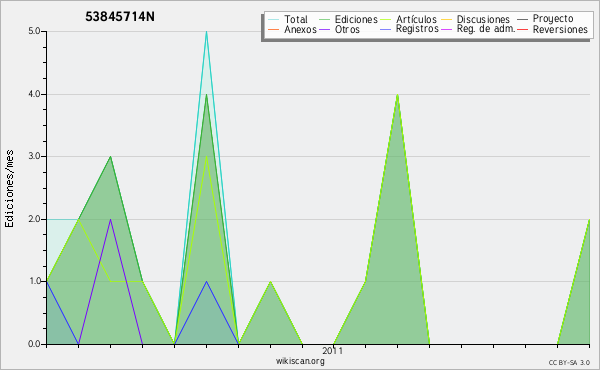
Task: Click the cyan Total peak at 5.0
Action: tap(207, 32)
